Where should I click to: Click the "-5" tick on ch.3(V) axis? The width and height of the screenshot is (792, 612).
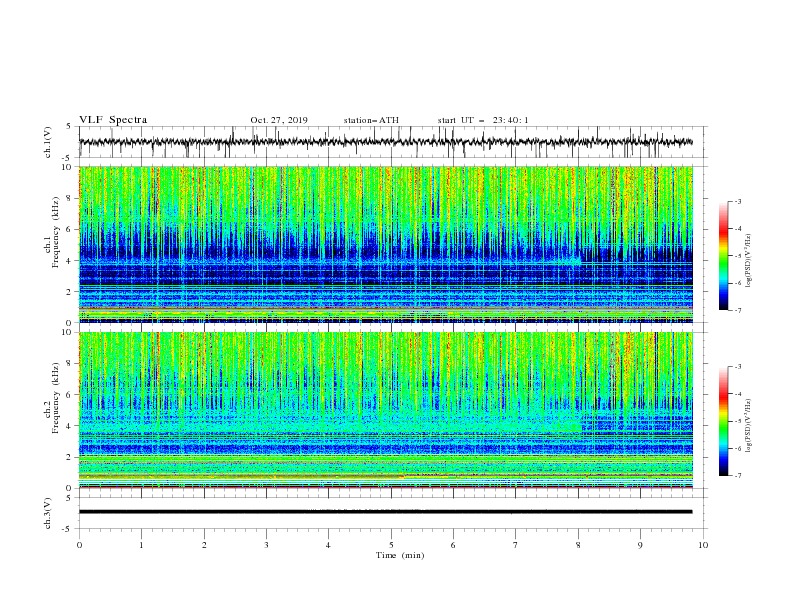coord(67,529)
